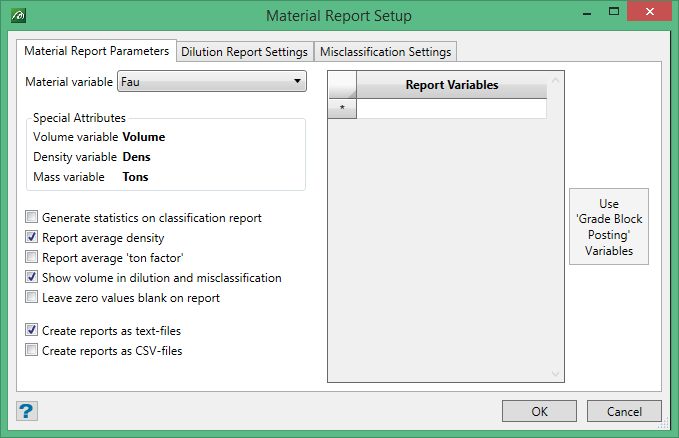This screenshot has width=679, height=438.
Task: Enable Create reports as CSV-files
Action: 33,351
